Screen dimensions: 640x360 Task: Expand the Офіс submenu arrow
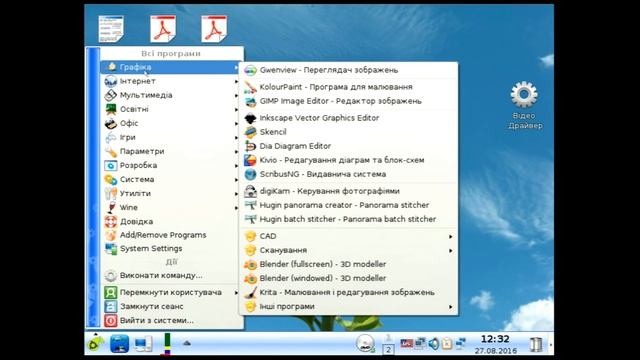tap(236, 124)
